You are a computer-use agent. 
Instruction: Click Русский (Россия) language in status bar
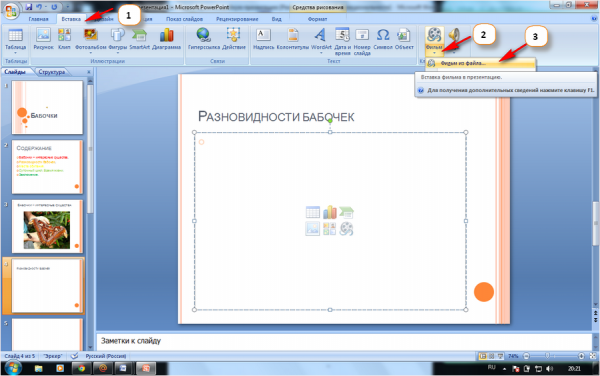[106, 356]
